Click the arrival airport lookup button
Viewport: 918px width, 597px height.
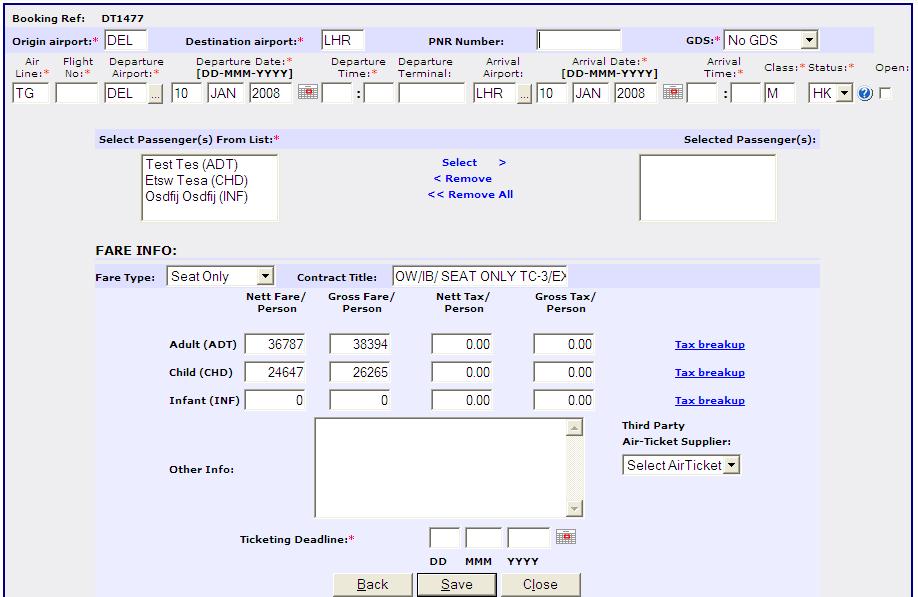524,94
